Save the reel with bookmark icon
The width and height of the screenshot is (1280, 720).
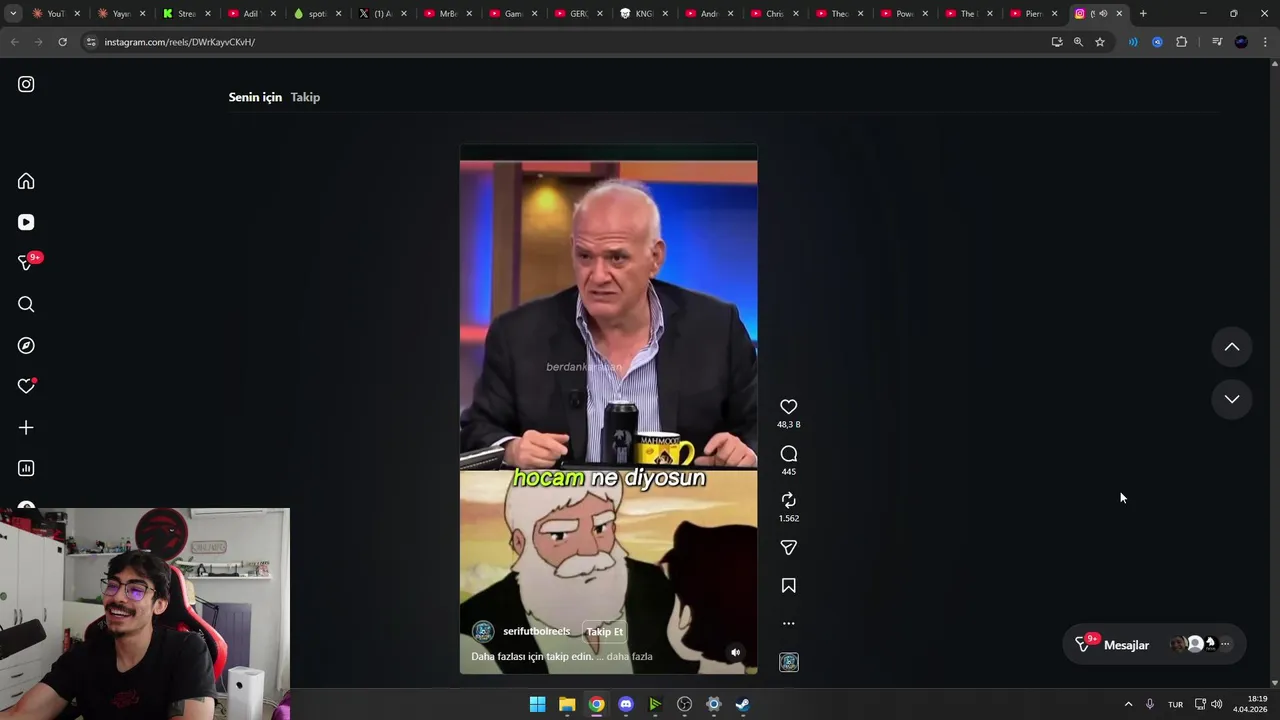click(x=789, y=585)
